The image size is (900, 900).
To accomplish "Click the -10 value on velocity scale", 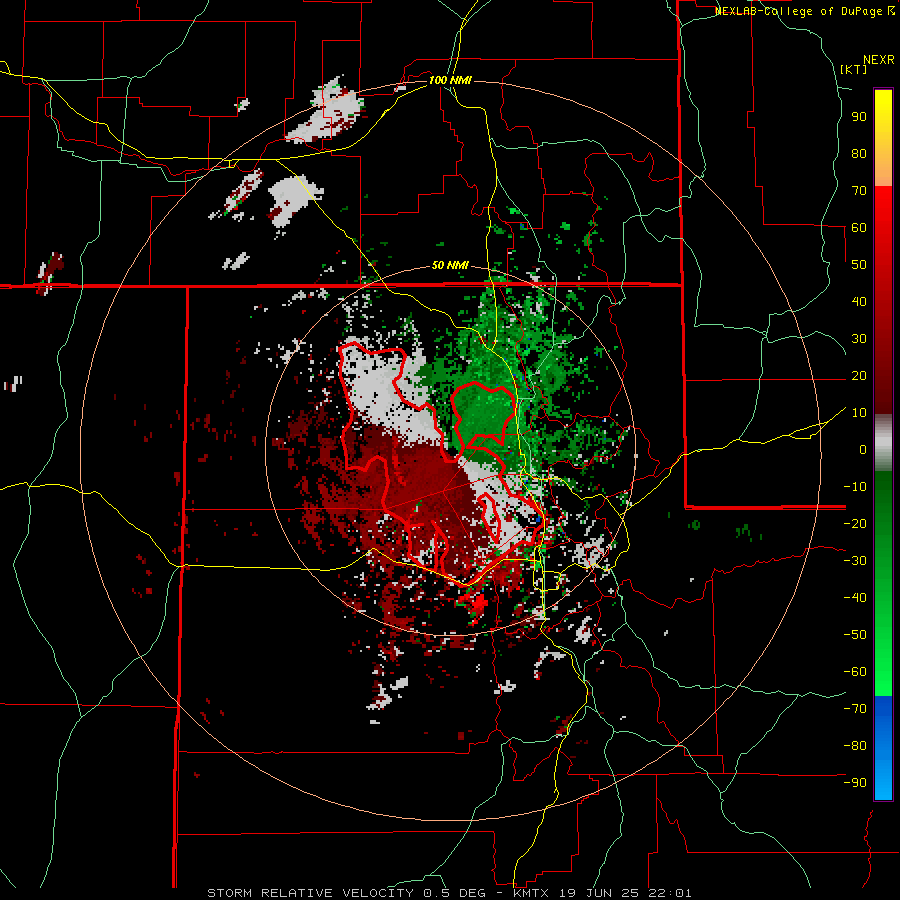I will (x=855, y=487).
